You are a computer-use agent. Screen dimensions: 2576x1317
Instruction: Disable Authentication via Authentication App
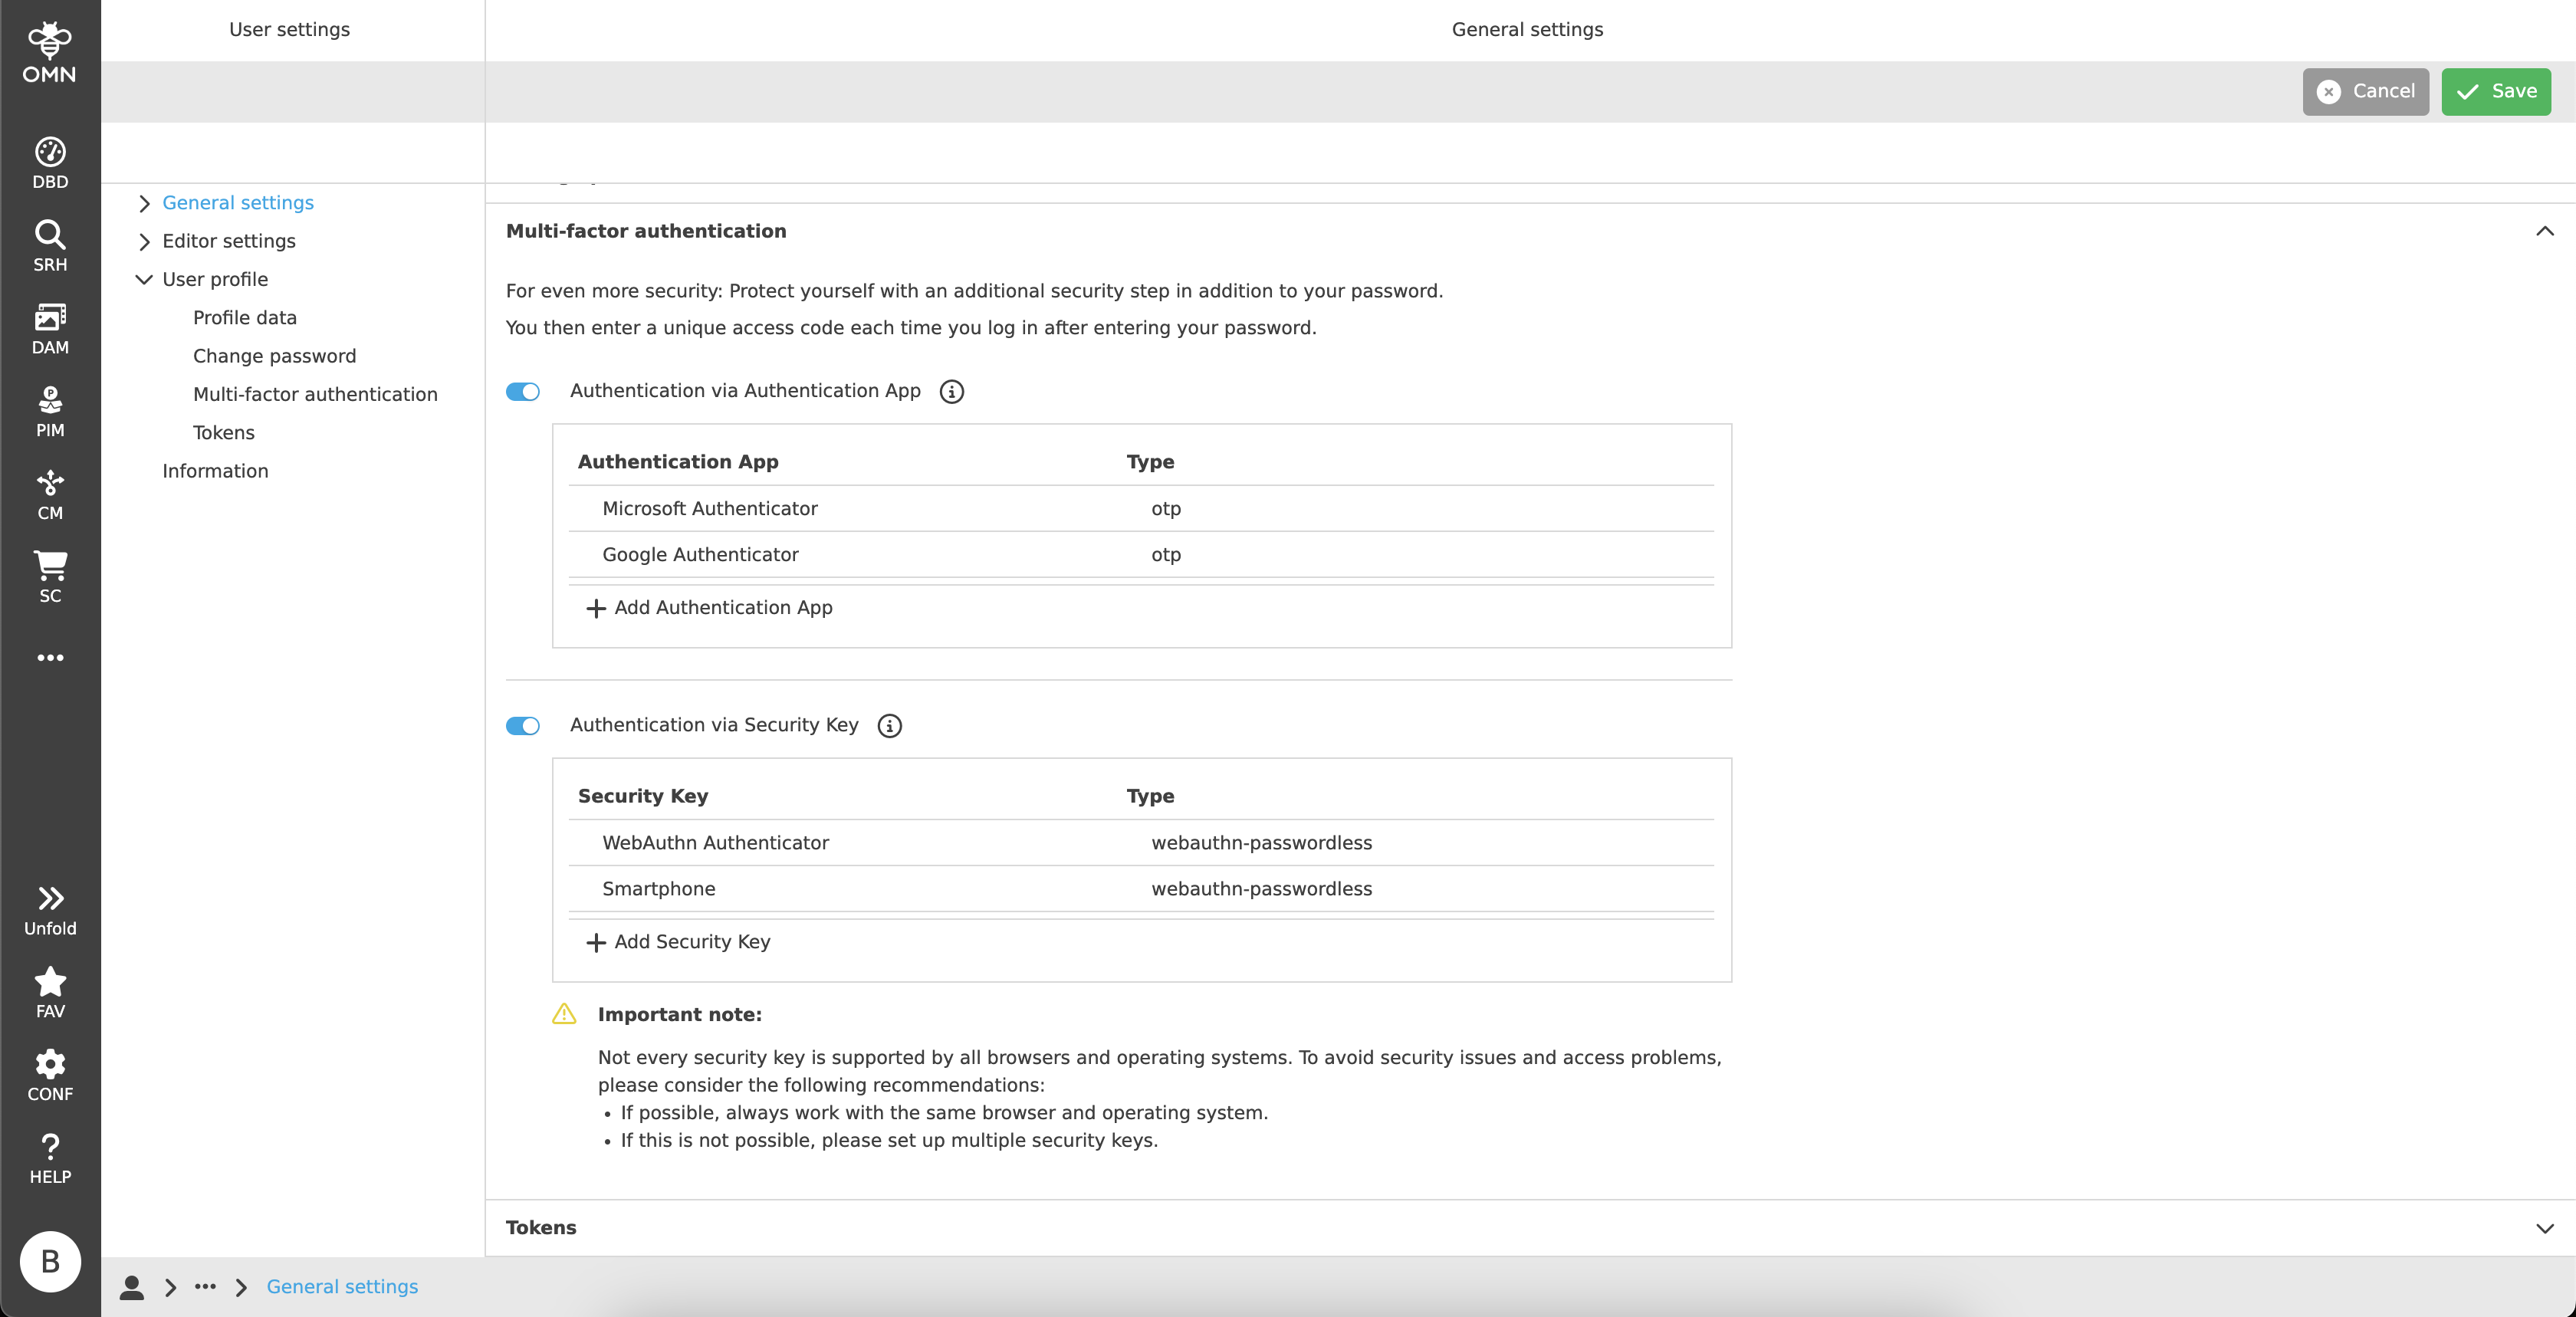[x=522, y=391]
